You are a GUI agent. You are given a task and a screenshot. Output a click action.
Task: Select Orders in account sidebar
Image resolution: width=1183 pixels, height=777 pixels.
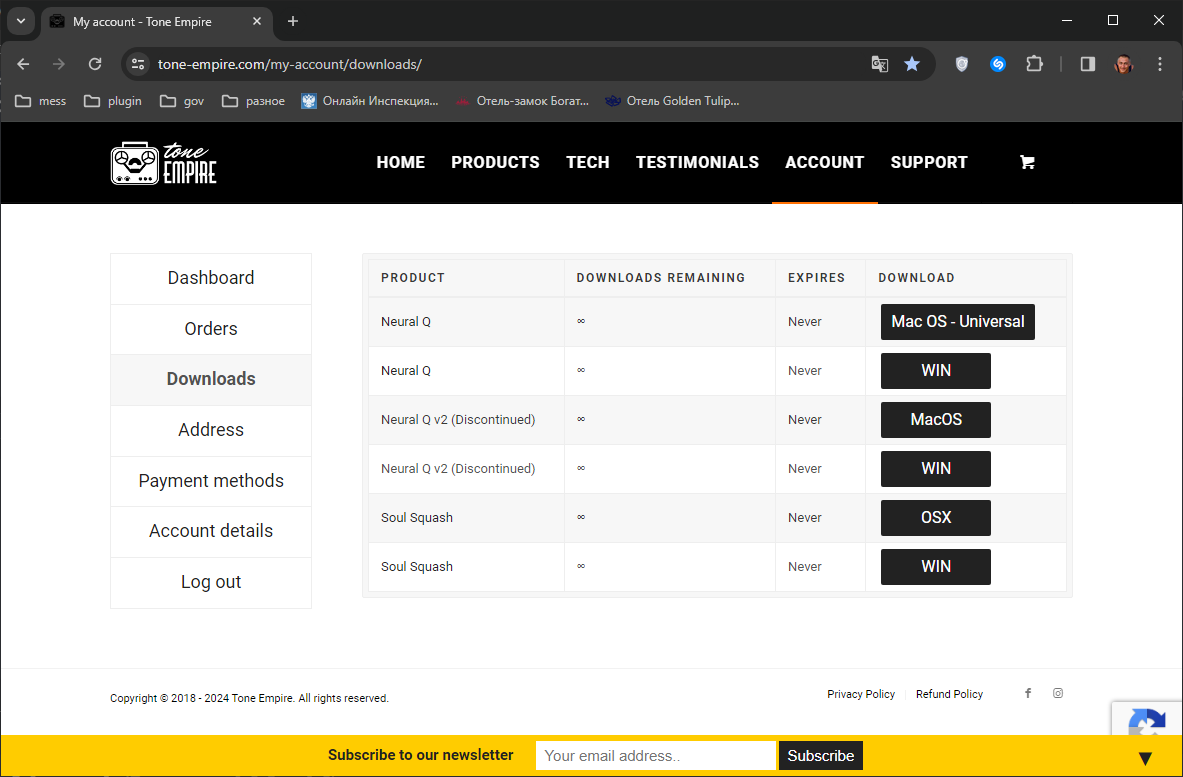(x=211, y=329)
